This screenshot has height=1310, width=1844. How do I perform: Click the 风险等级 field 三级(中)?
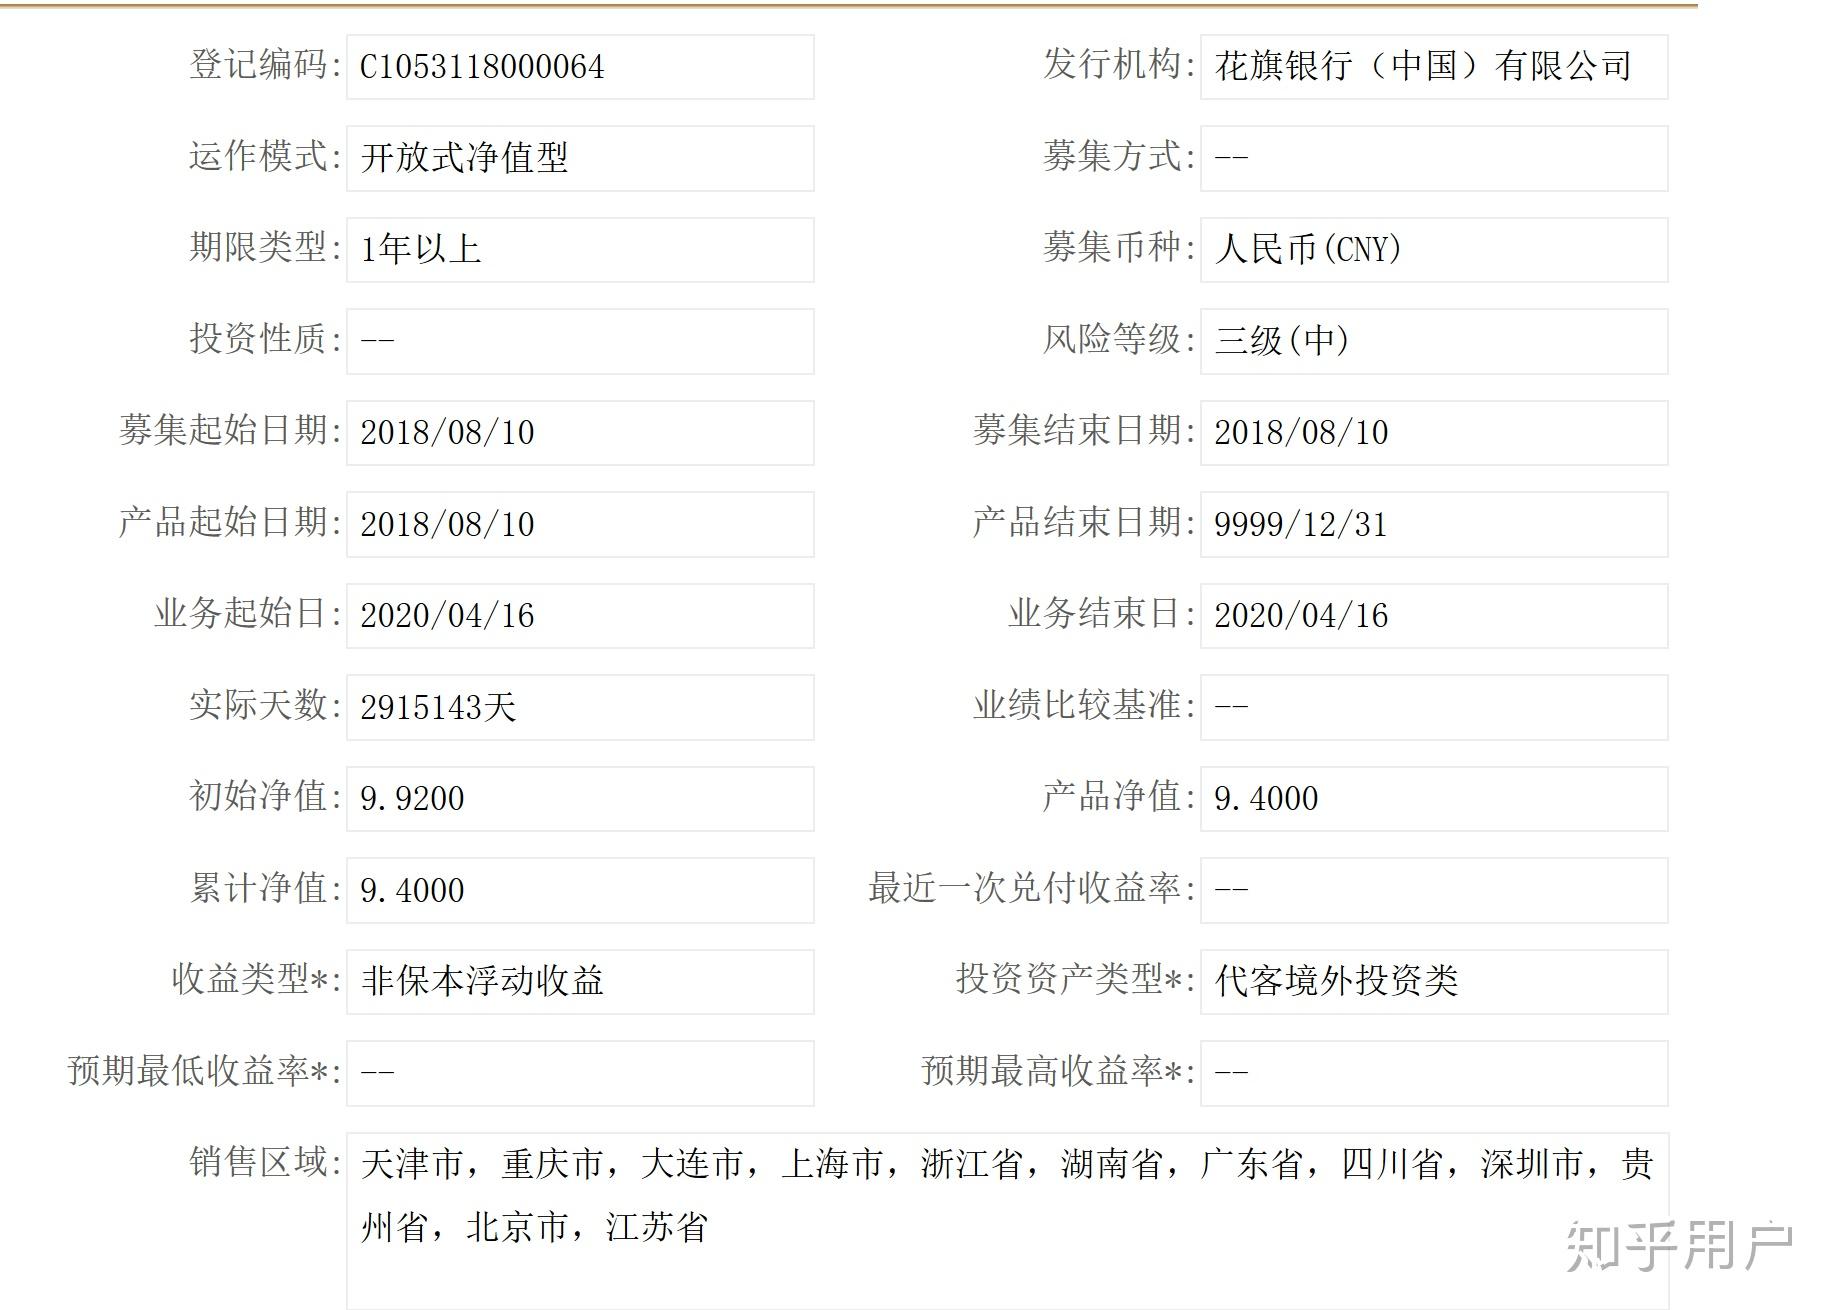(x=1434, y=341)
